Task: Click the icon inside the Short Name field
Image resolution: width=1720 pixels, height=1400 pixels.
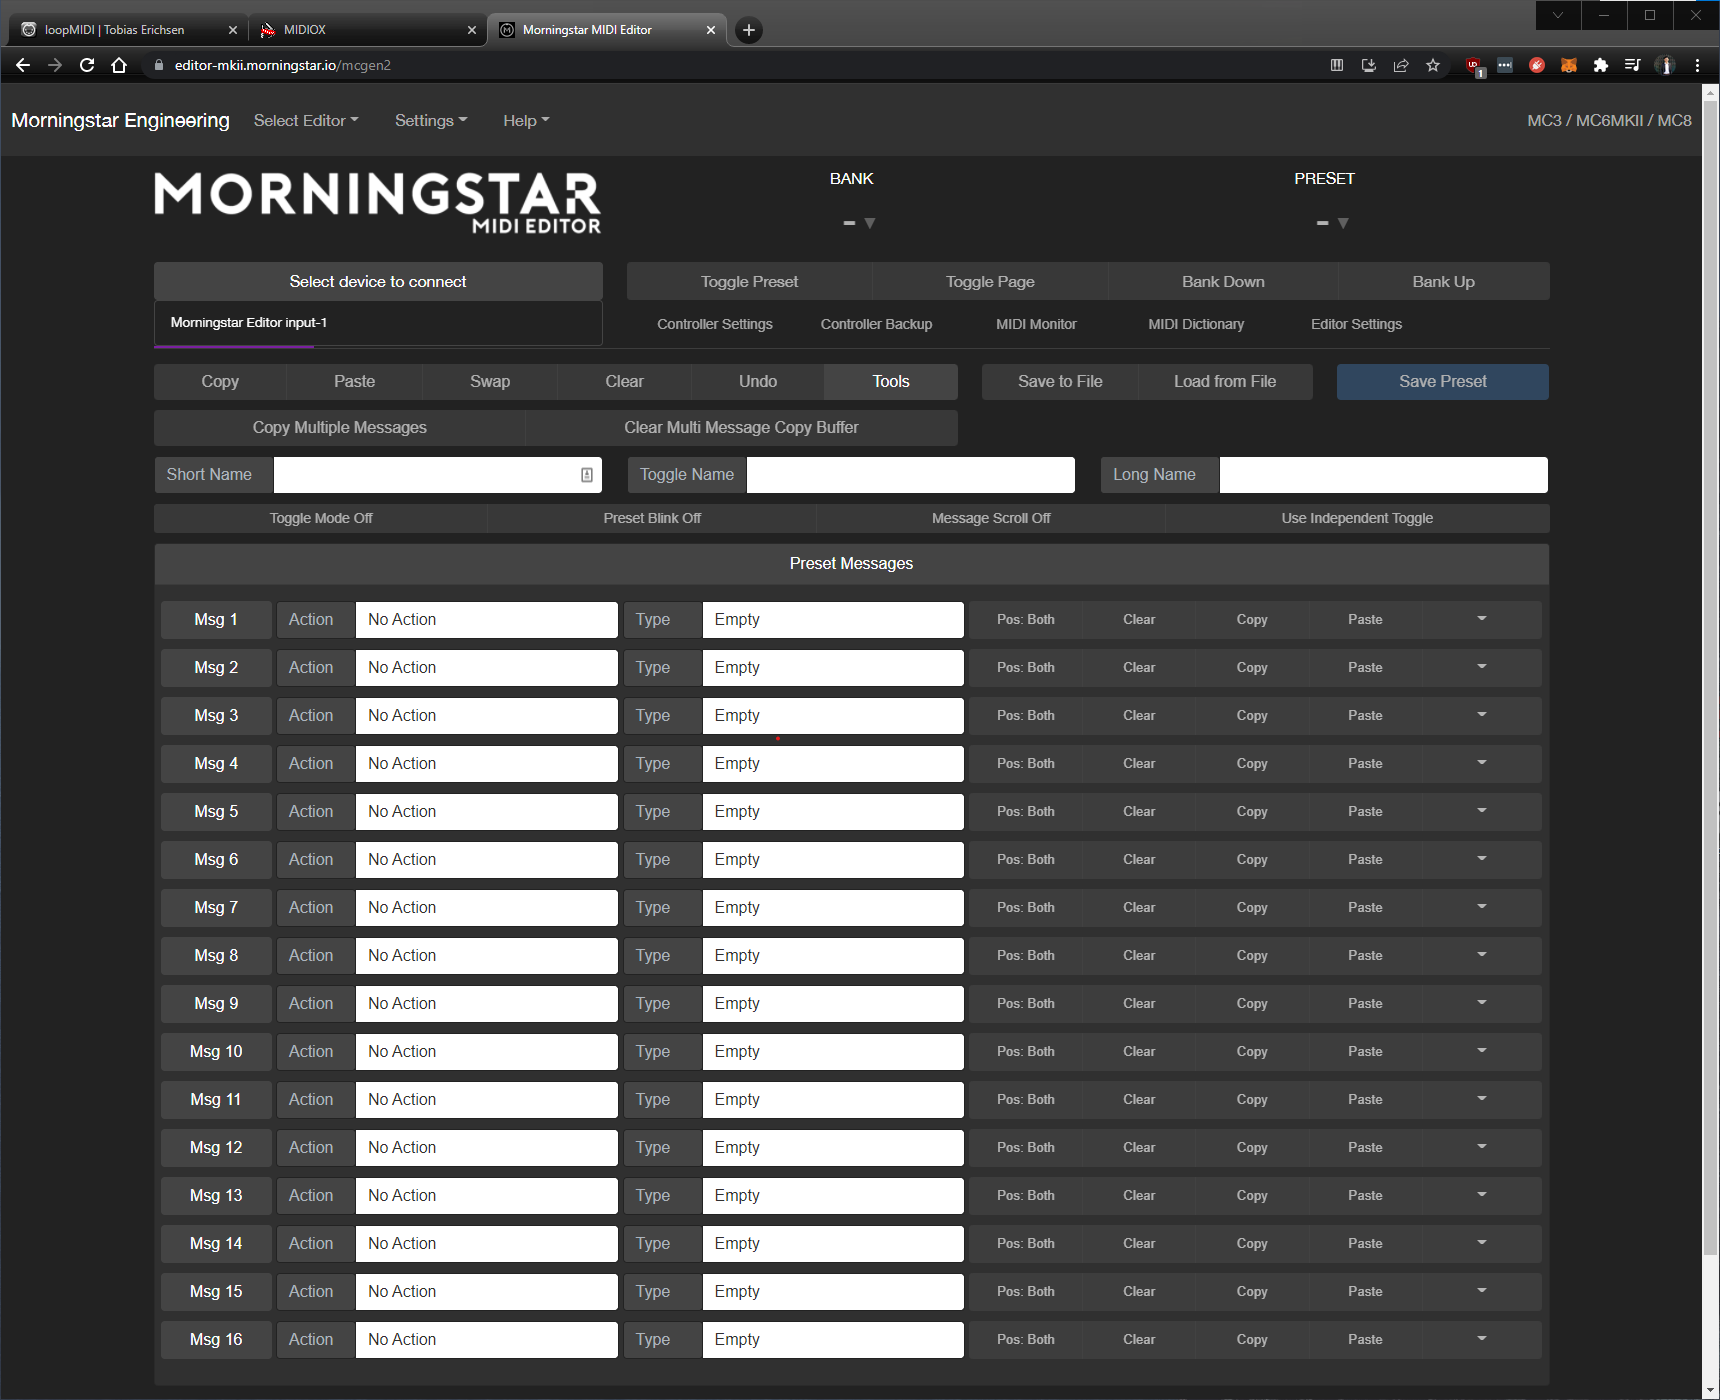Action: coord(587,475)
